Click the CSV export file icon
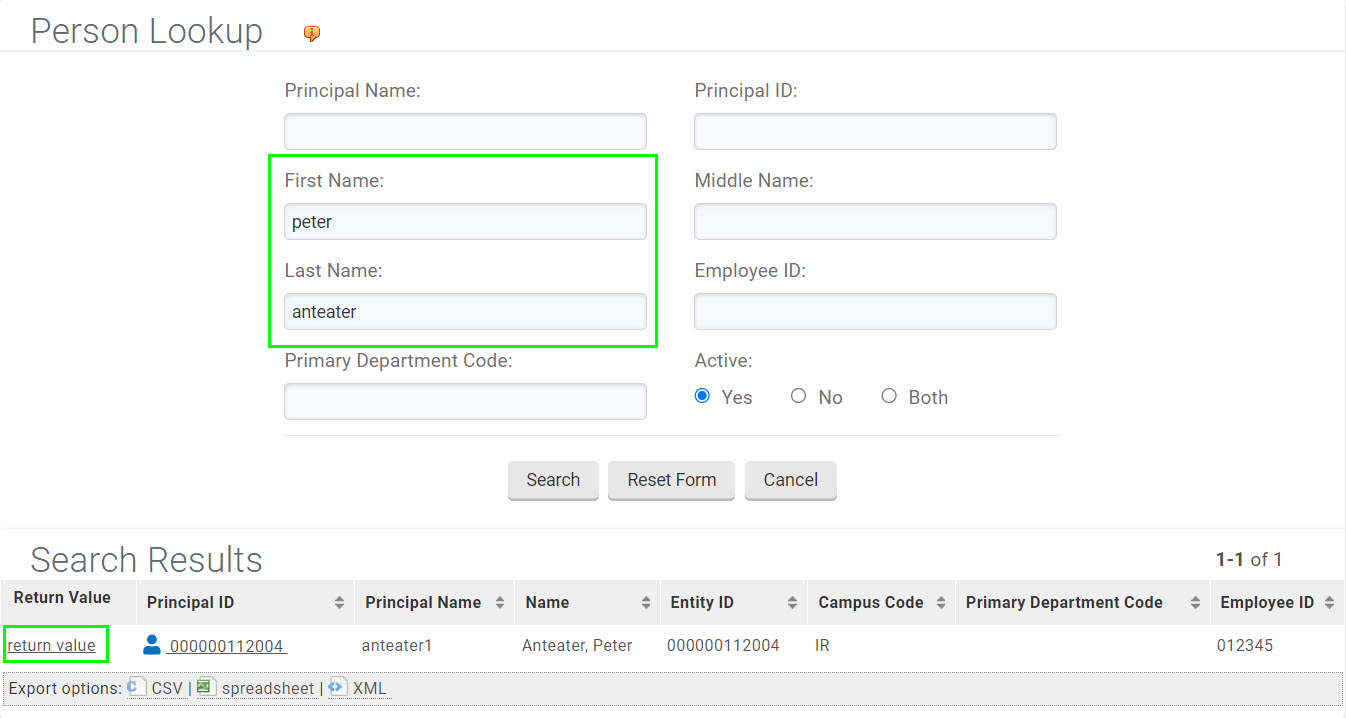The height and width of the screenshot is (718, 1346). (136, 687)
